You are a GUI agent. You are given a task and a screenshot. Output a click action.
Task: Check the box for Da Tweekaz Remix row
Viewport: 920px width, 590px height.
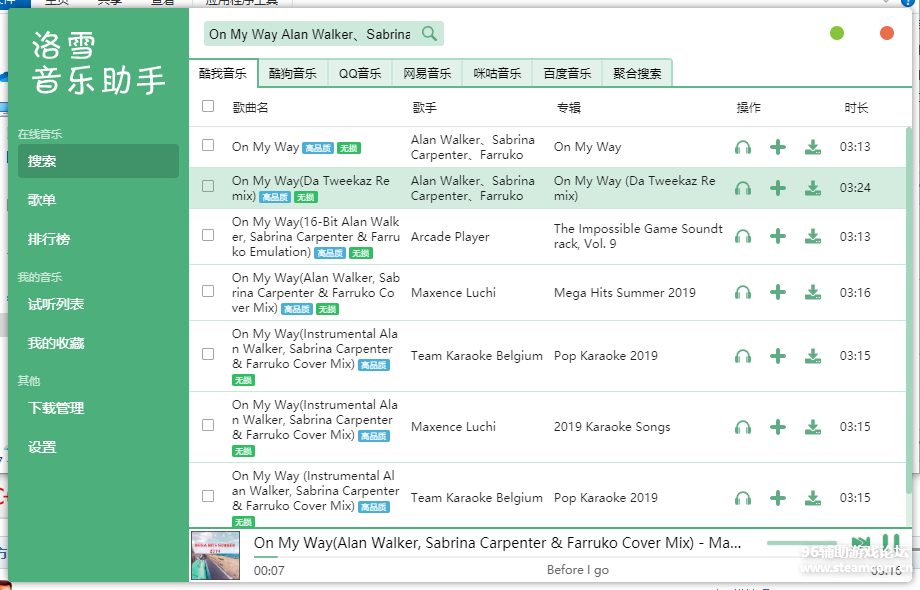click(x=208, y=186)
